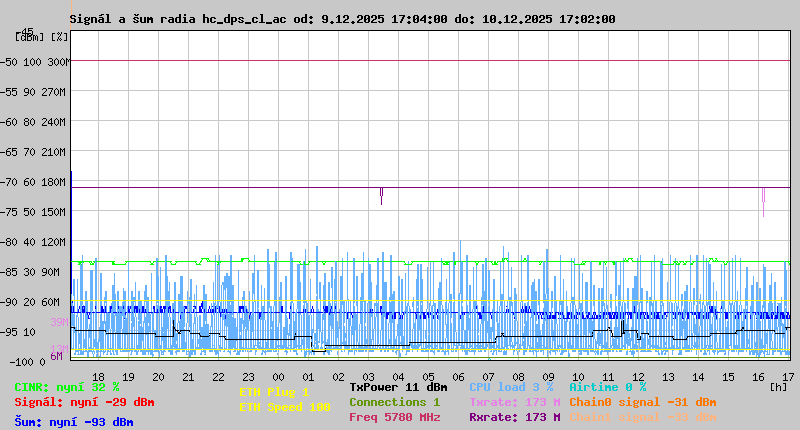Click the "270M" y-axis label
The width and height of the screenshot is (800, 430).
click(x=56, y=92)
